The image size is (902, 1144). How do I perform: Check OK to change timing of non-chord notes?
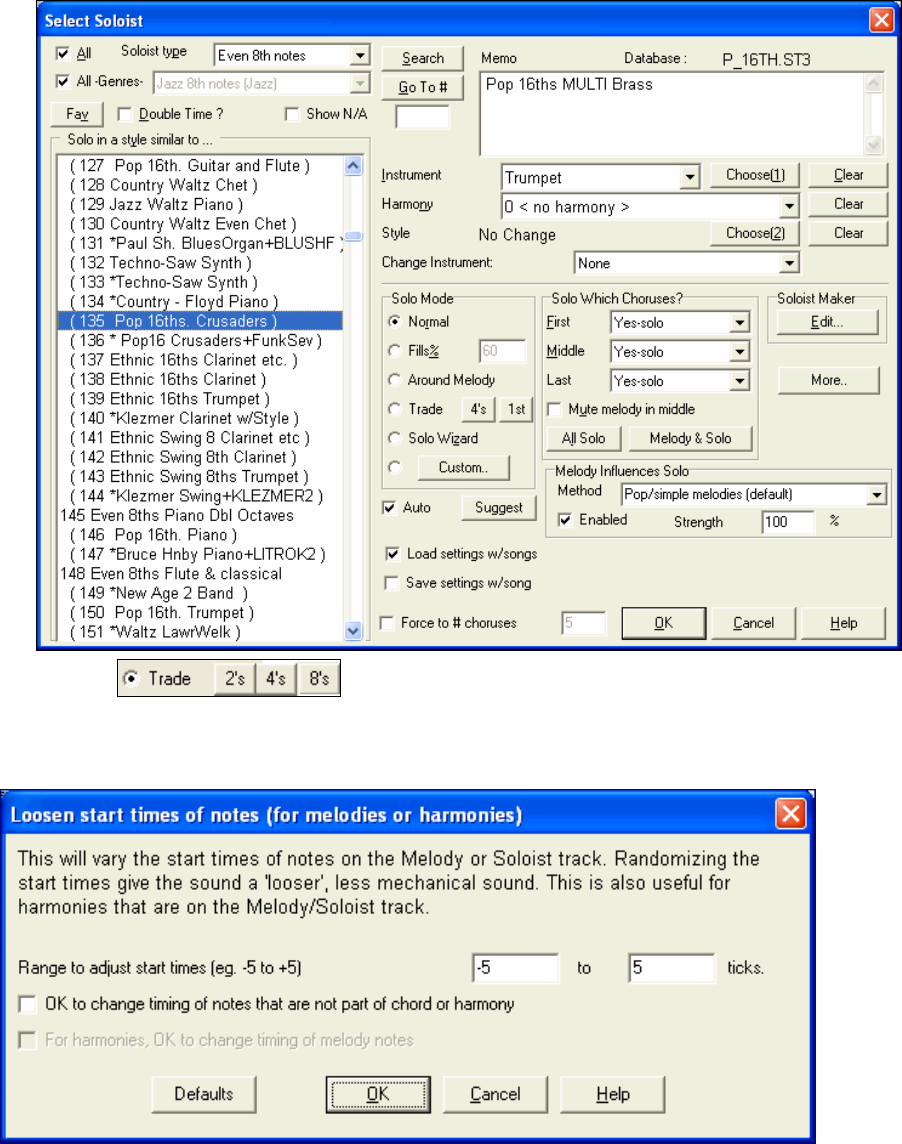[27, 1004]
